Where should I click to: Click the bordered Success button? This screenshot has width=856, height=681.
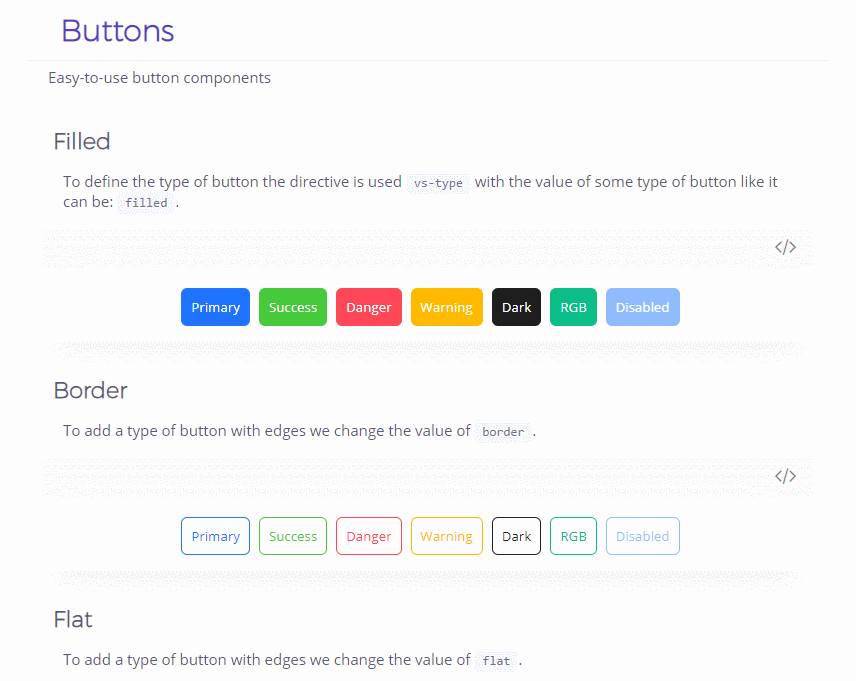pos(292,536)
